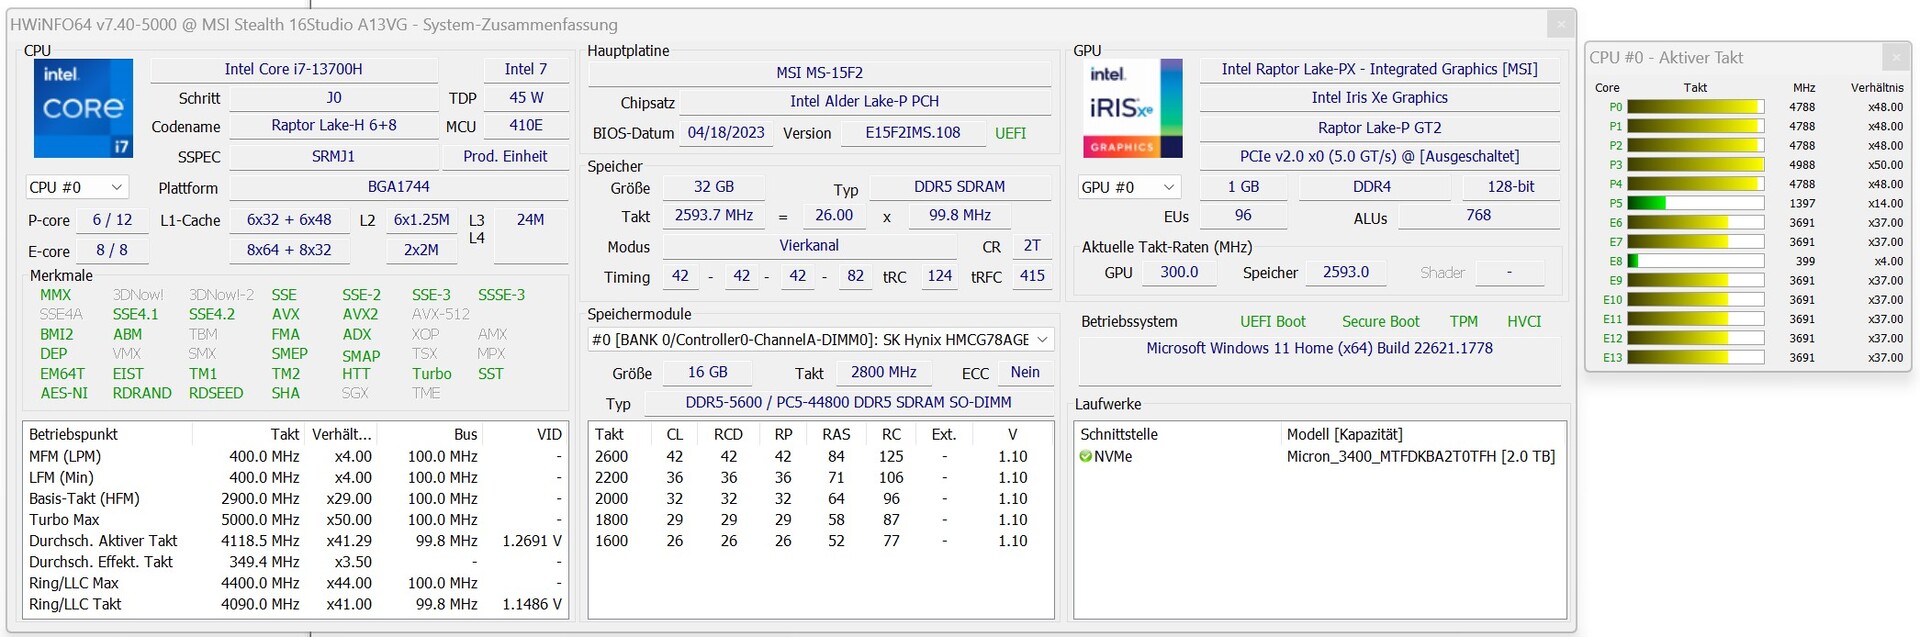Open the GPU #0 selector dropdown
The width and height of the screenshot is (1920, 637).
1129,187
